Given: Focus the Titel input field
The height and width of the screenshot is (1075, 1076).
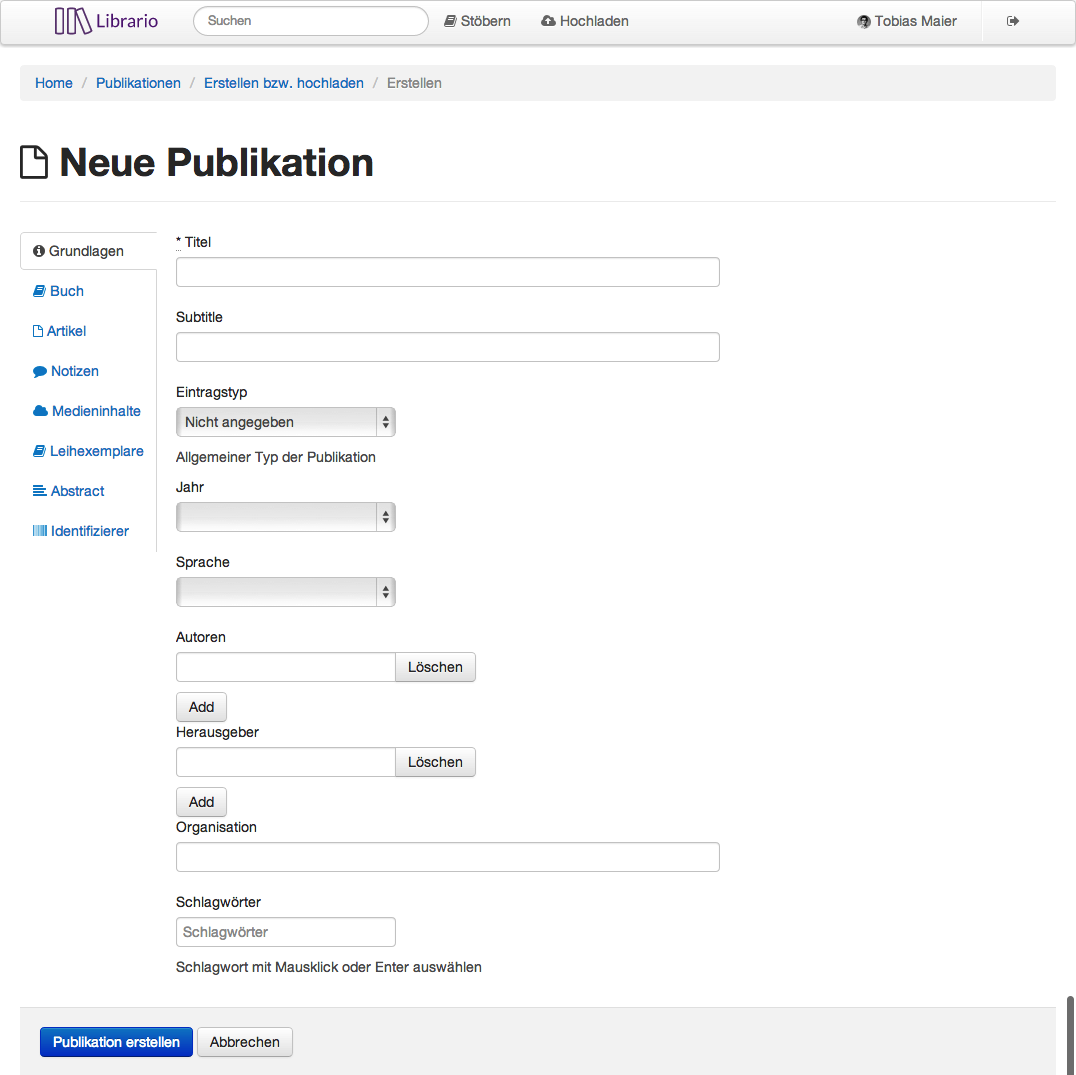Looking at the screenshot, I should 447,272.
